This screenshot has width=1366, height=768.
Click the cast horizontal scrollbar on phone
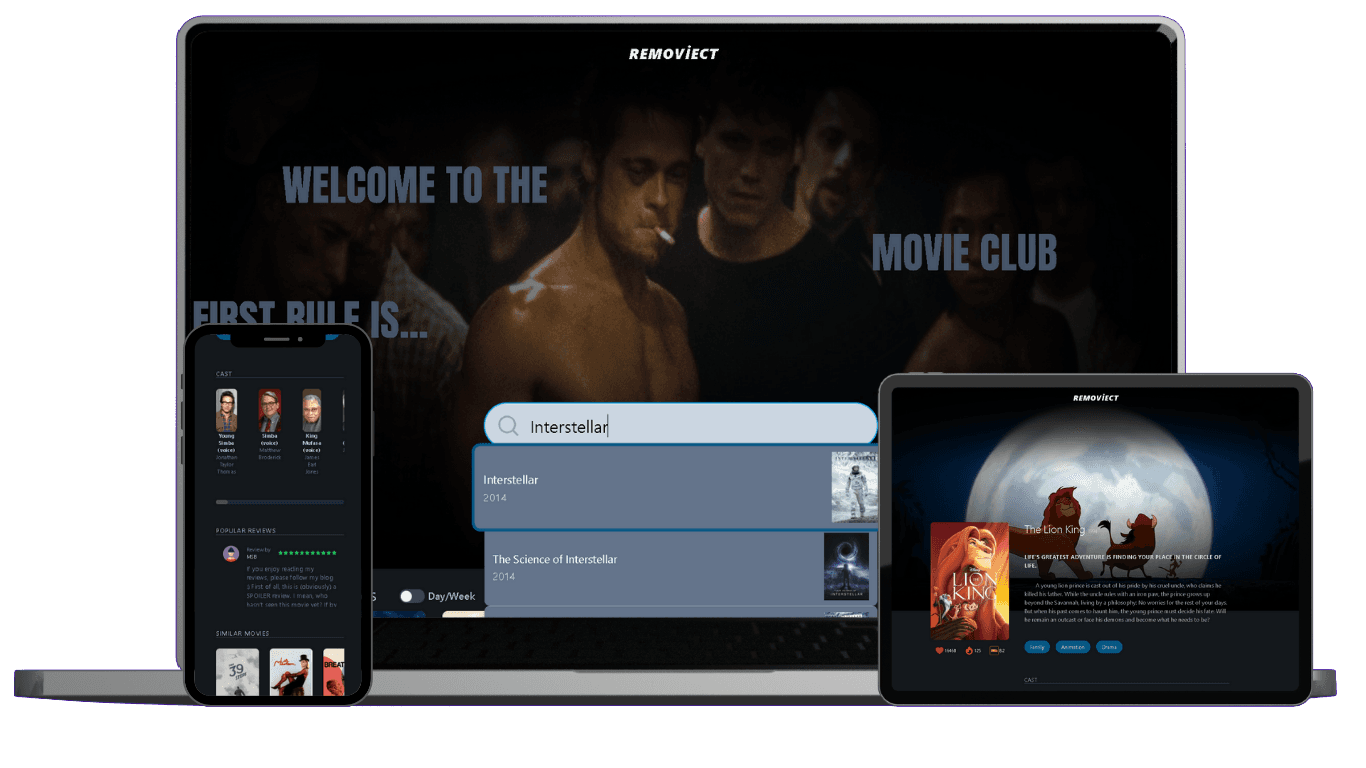280,502
